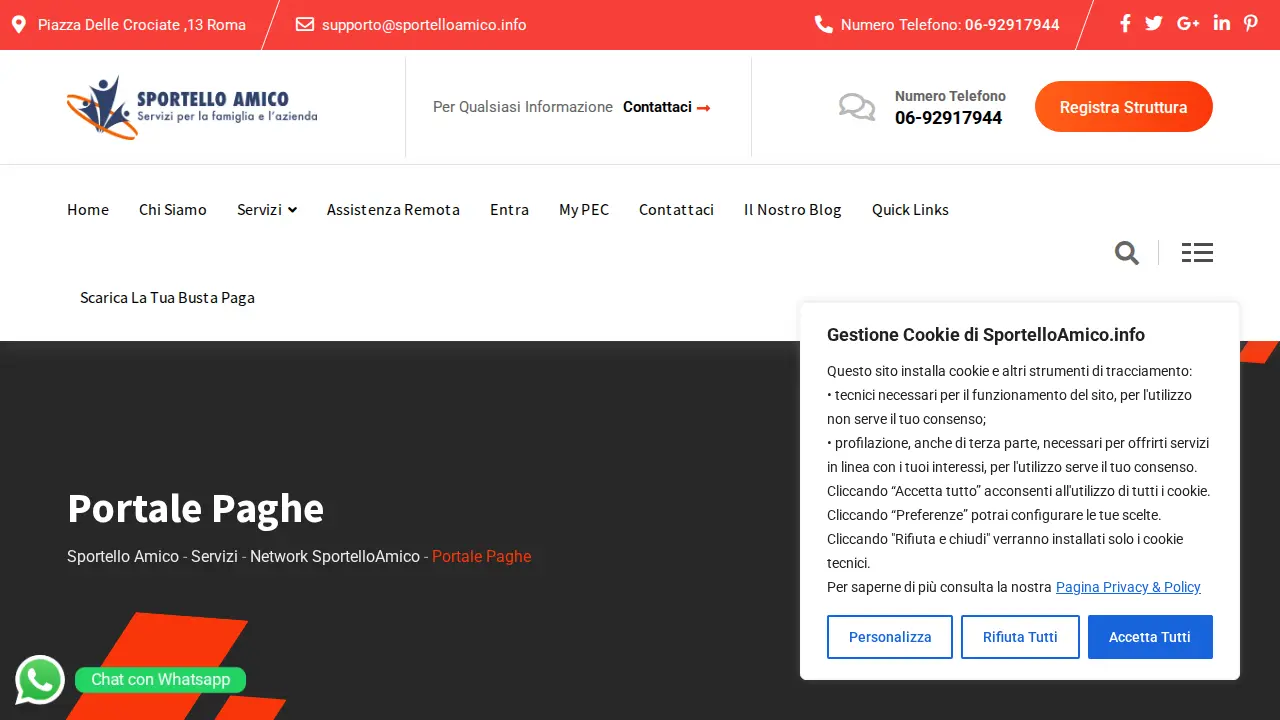Open Assistenza Remota menu item
The height and width of the screenshot is (720, 1280).
click(393, 210)
